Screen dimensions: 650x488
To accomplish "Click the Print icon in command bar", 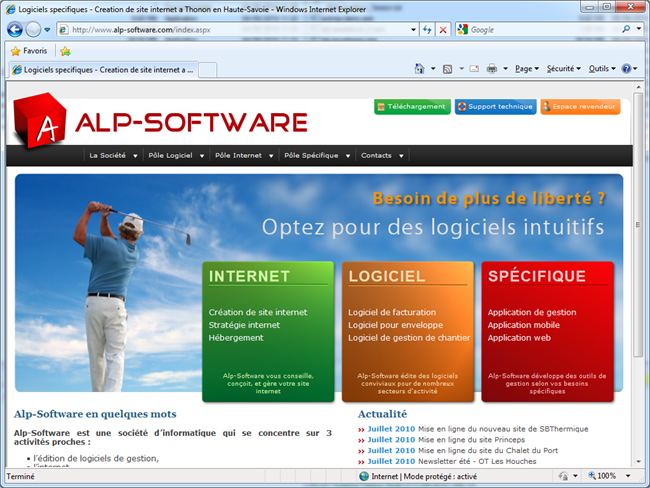I will tap(492, 69).
